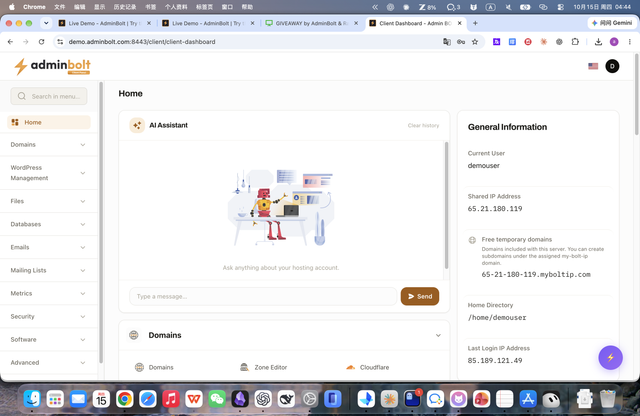The width and height of the screenshot is (640, 416).
Task: Open Control Center in menu bar
Action: point(560,7)
